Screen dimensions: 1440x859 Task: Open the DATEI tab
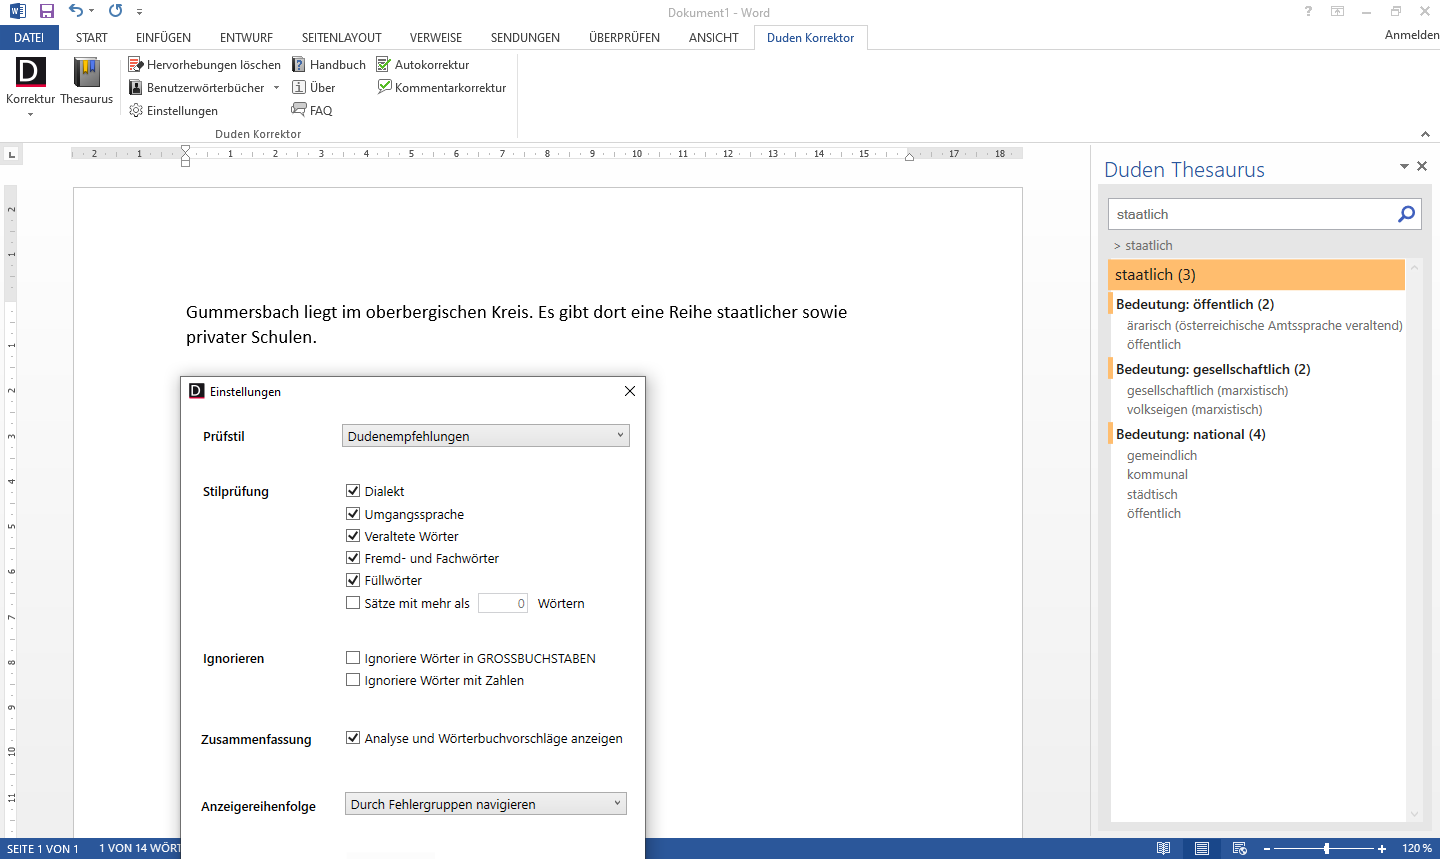[29, 37]
